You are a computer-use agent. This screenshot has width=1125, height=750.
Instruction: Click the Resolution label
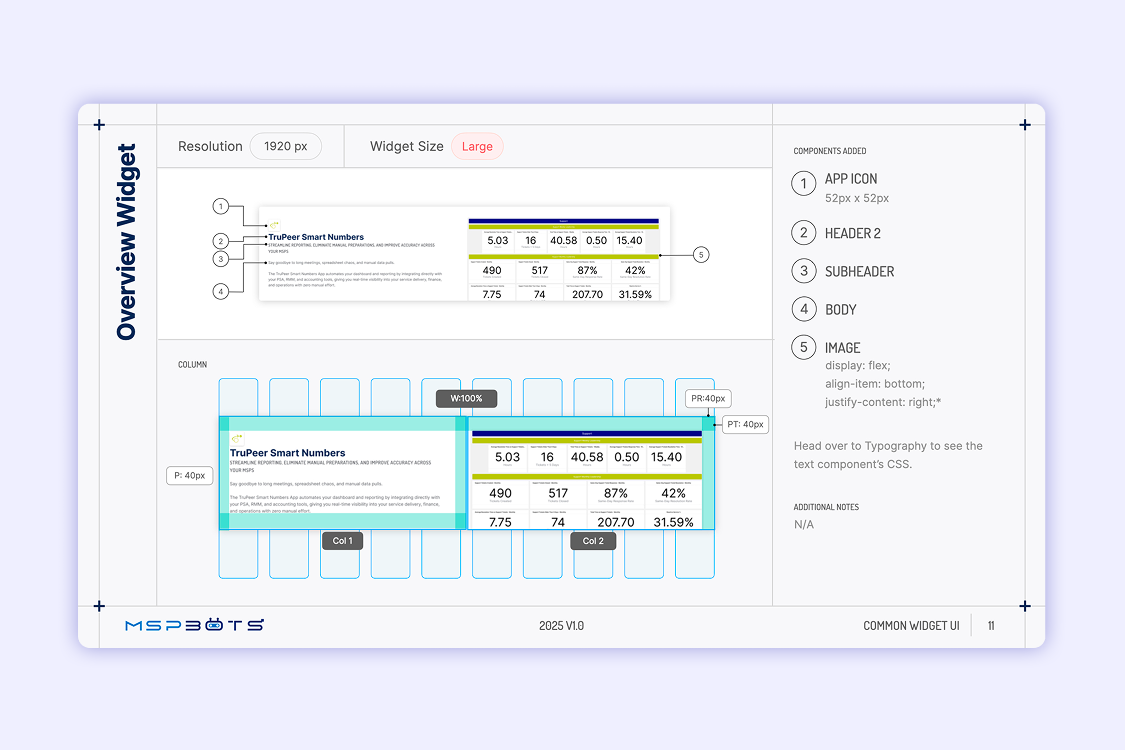tap(210, 146)
